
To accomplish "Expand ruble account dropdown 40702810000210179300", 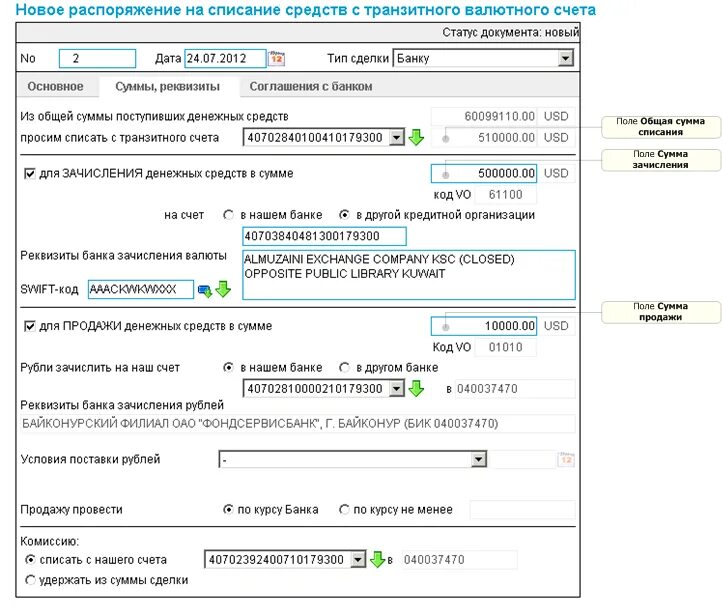I will (396, 389).
